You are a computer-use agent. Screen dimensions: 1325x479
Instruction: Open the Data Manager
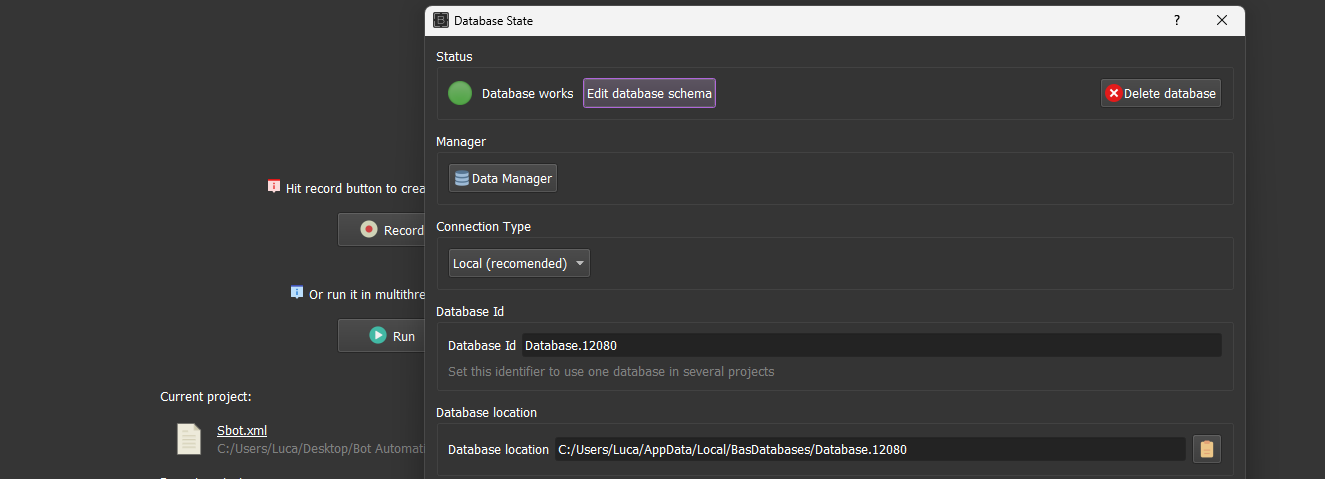click(503, 178)
